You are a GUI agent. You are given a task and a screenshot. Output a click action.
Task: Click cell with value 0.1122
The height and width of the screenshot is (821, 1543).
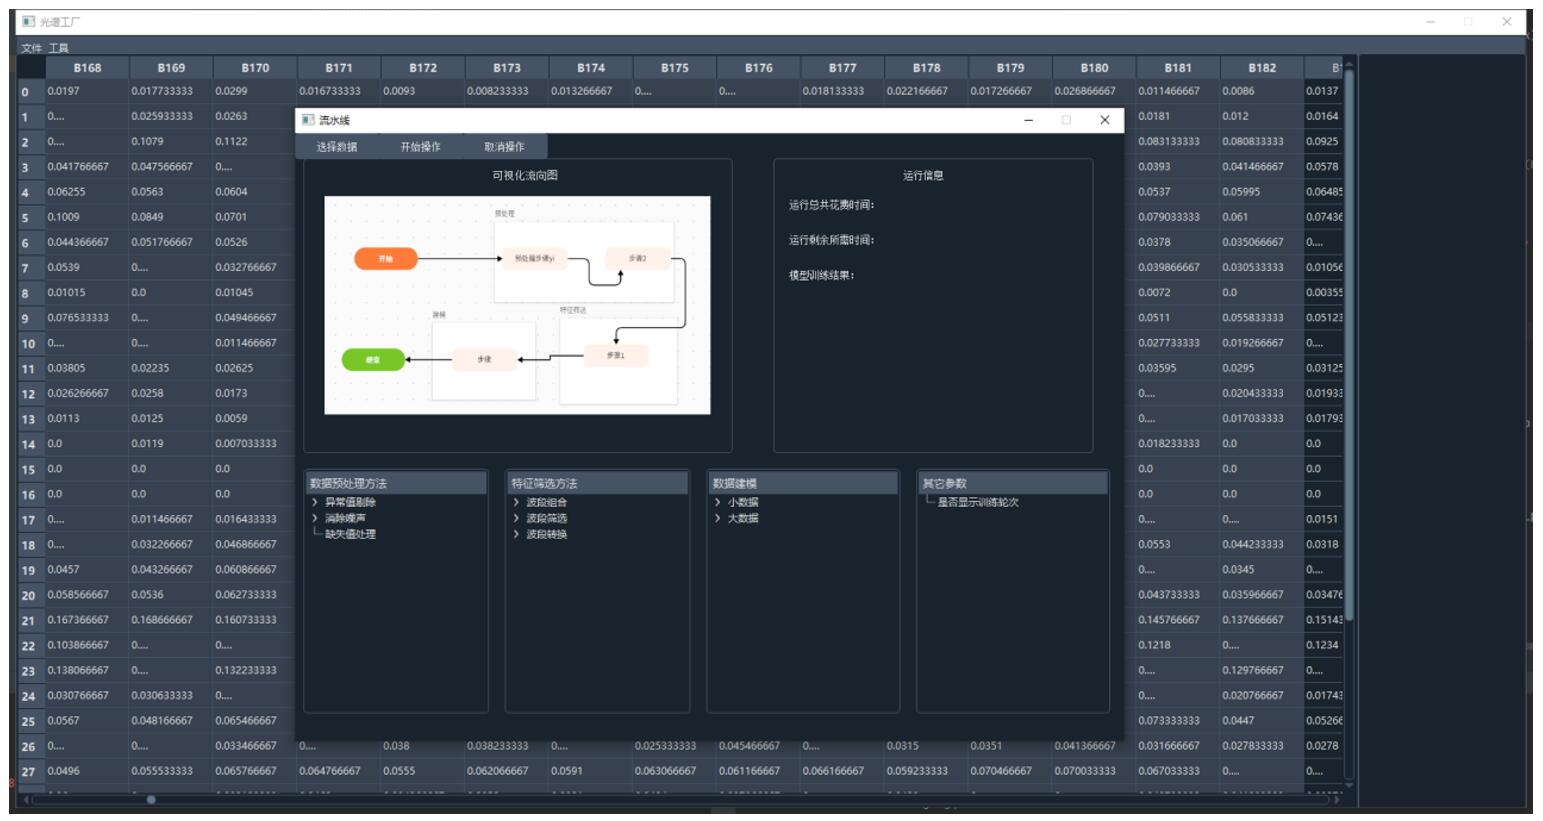click(255, 141)
